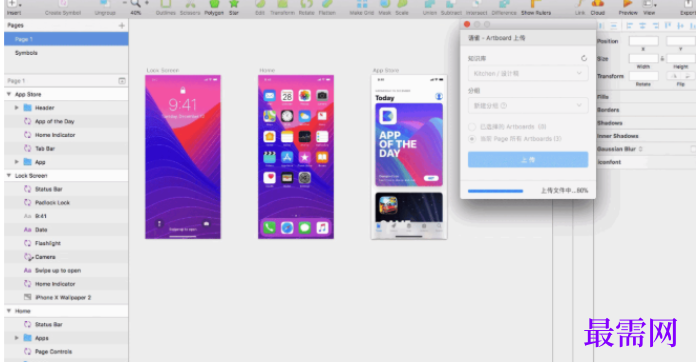
Task: Click the upload progress bar
Action: coord(495,191)
